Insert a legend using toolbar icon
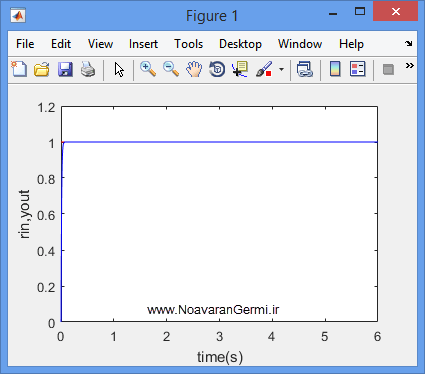Viewport: 425px width, 374px height. (x=358, y=69)
